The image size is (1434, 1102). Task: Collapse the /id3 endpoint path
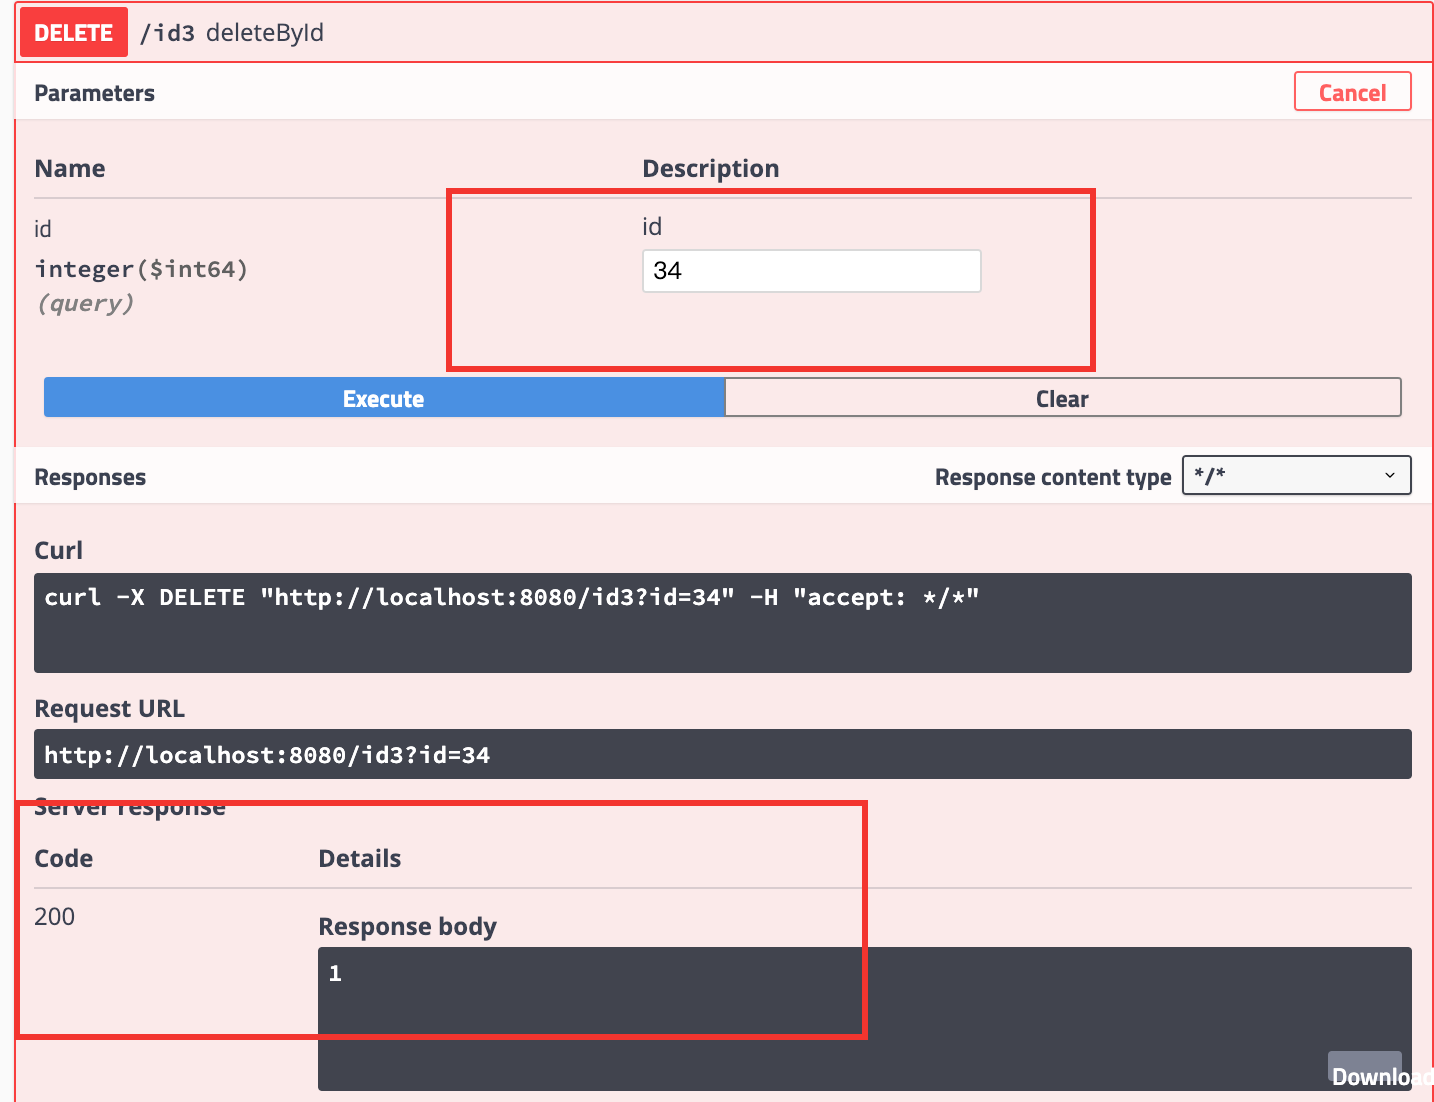pos(167,33)
